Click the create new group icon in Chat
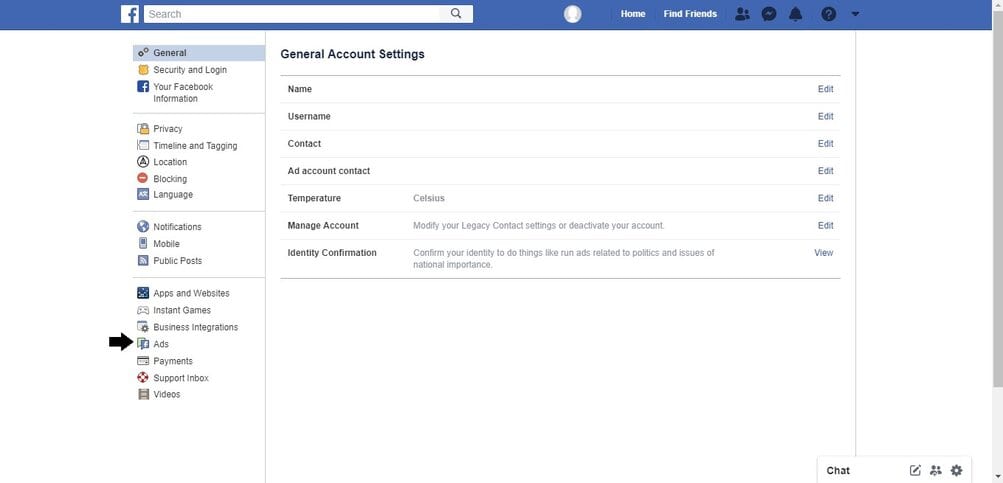The height and width of the screenshot is (483, 1003). [x=936, y=470]
